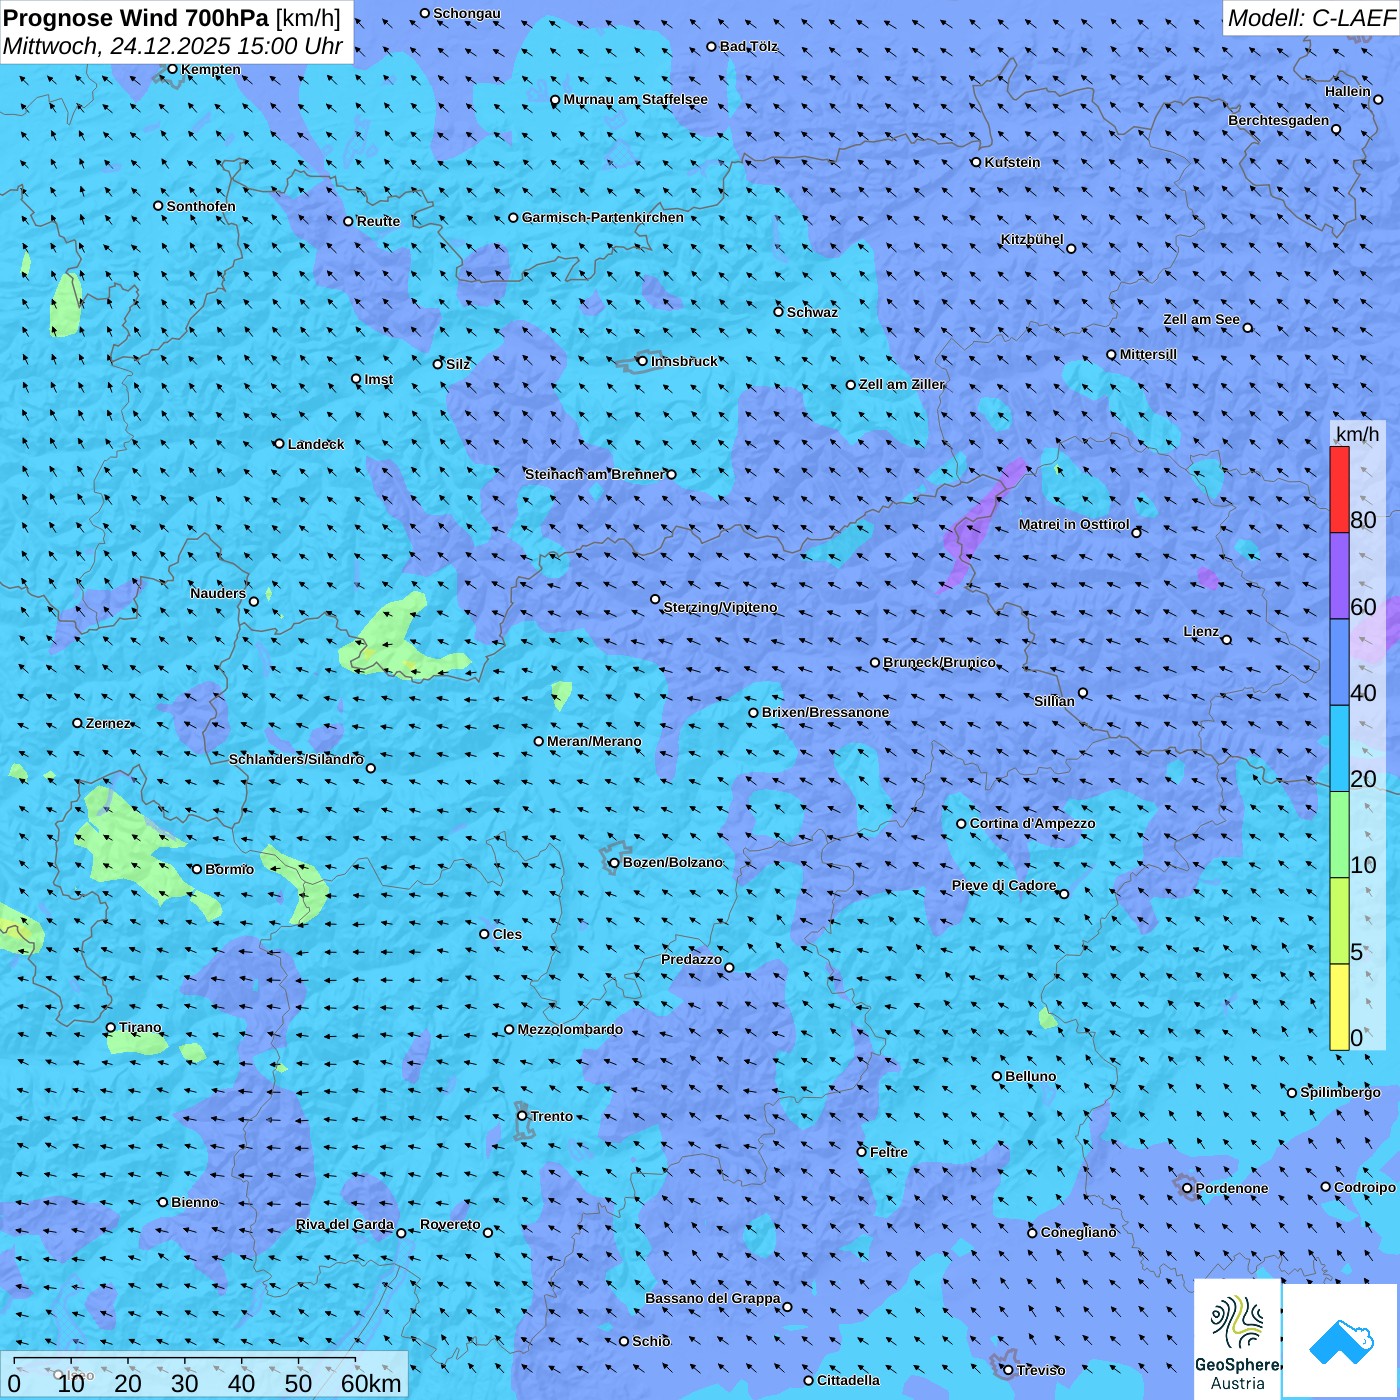Select the Kitzbühel city label
This screenshot has height=1400, width=1400.
tap(1032, 239)
